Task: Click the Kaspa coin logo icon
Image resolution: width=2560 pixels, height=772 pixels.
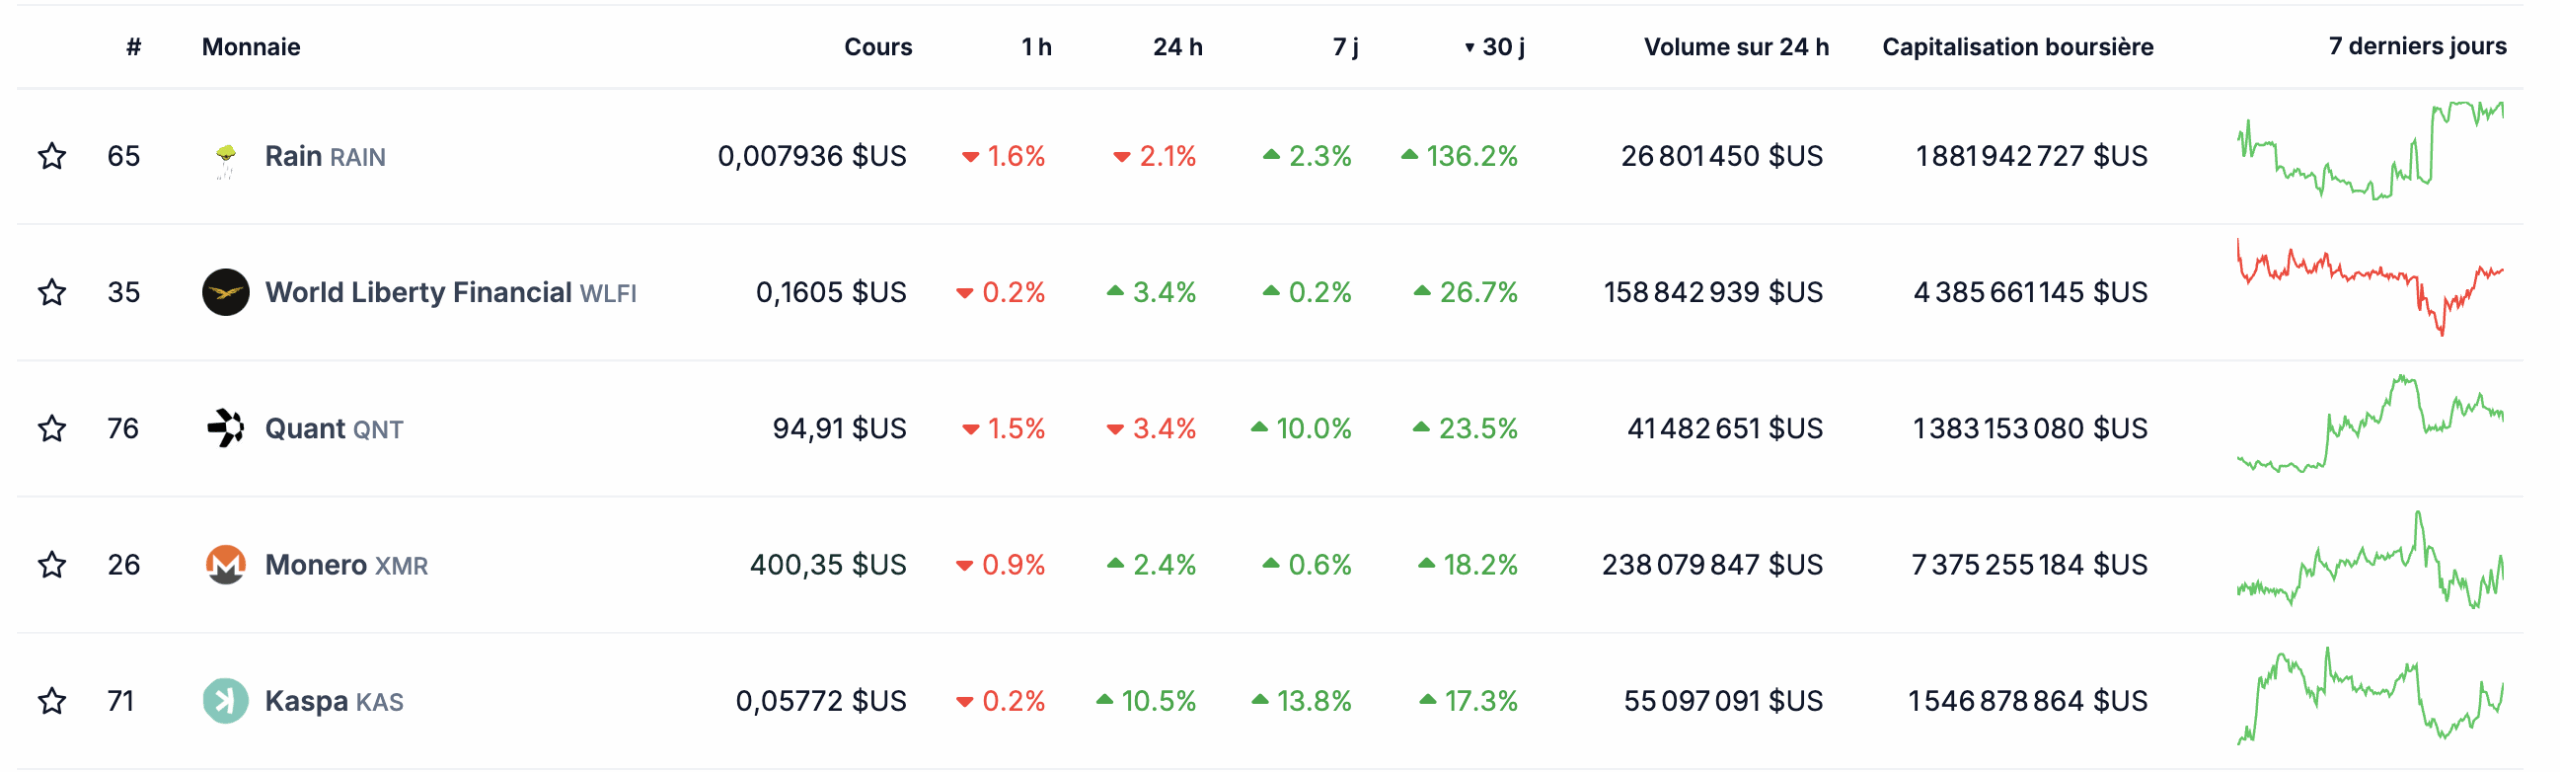Action: pos(226,701)
